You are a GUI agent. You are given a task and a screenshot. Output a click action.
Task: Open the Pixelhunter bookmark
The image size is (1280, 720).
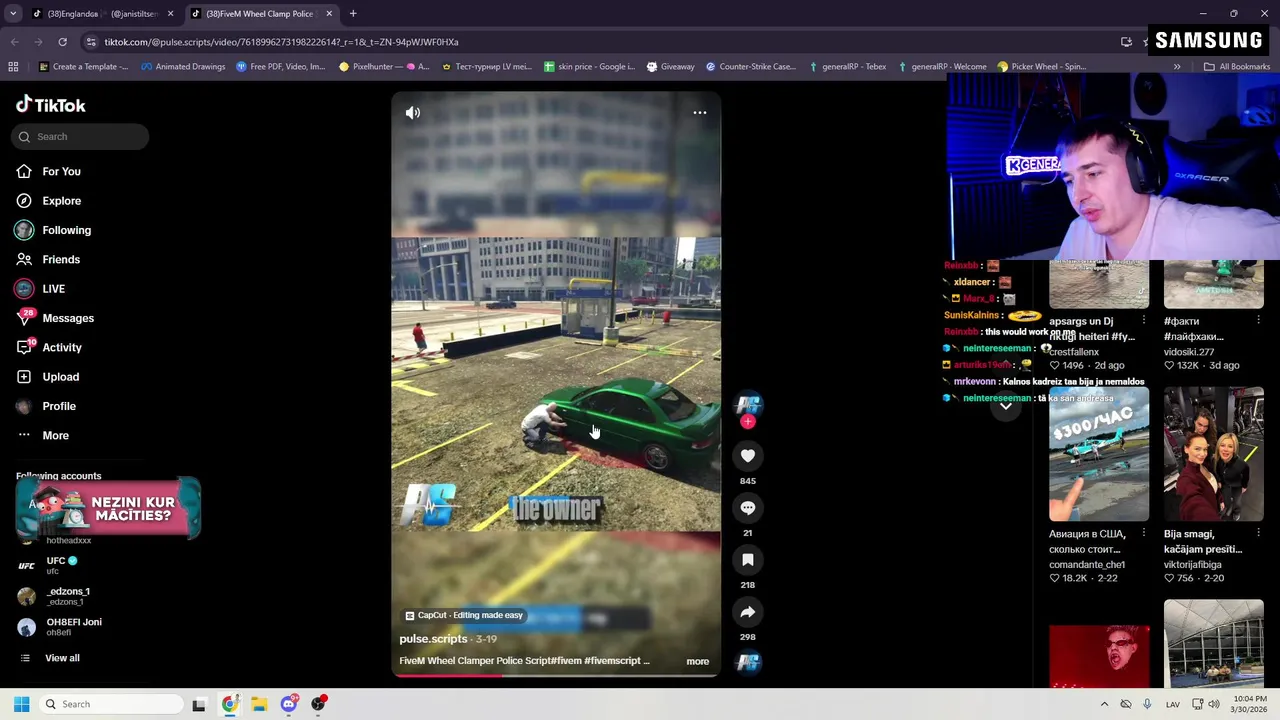click(384, 67)
